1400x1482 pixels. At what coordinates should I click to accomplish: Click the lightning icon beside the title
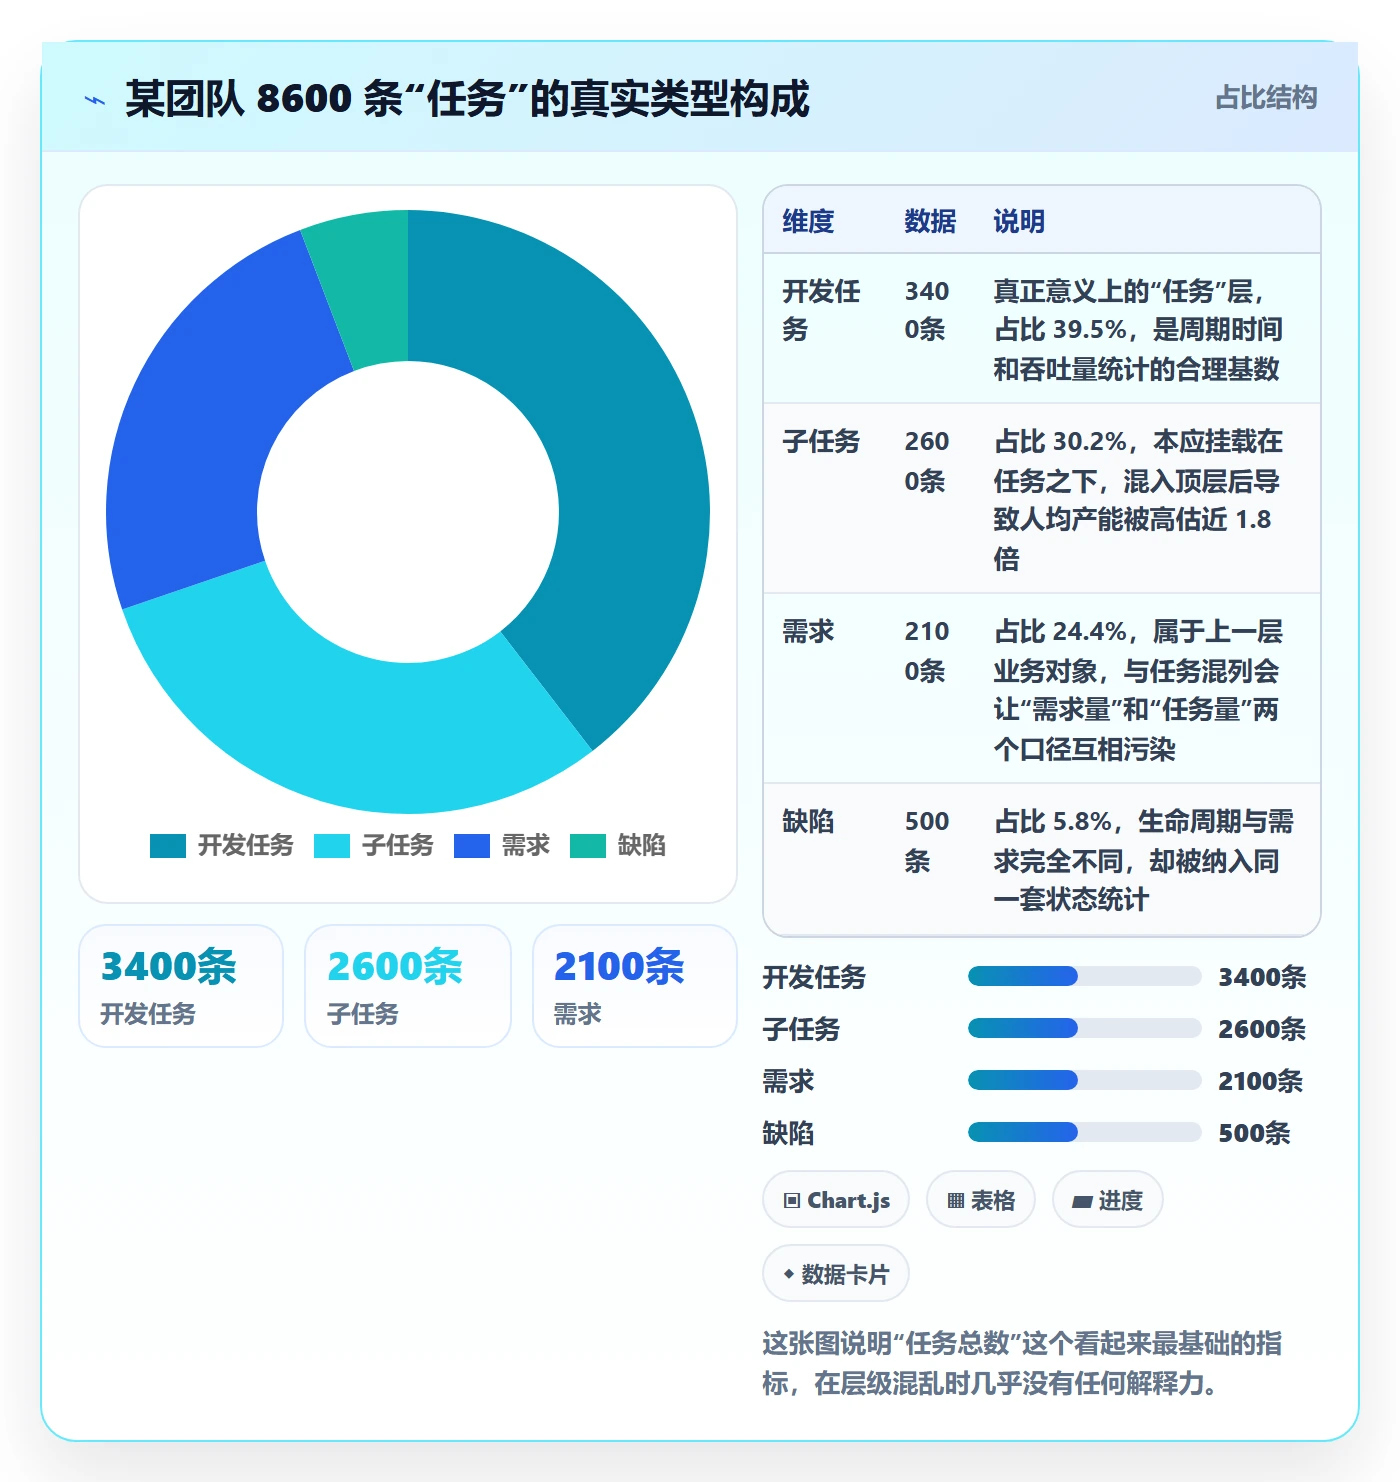tap(95, 100)
